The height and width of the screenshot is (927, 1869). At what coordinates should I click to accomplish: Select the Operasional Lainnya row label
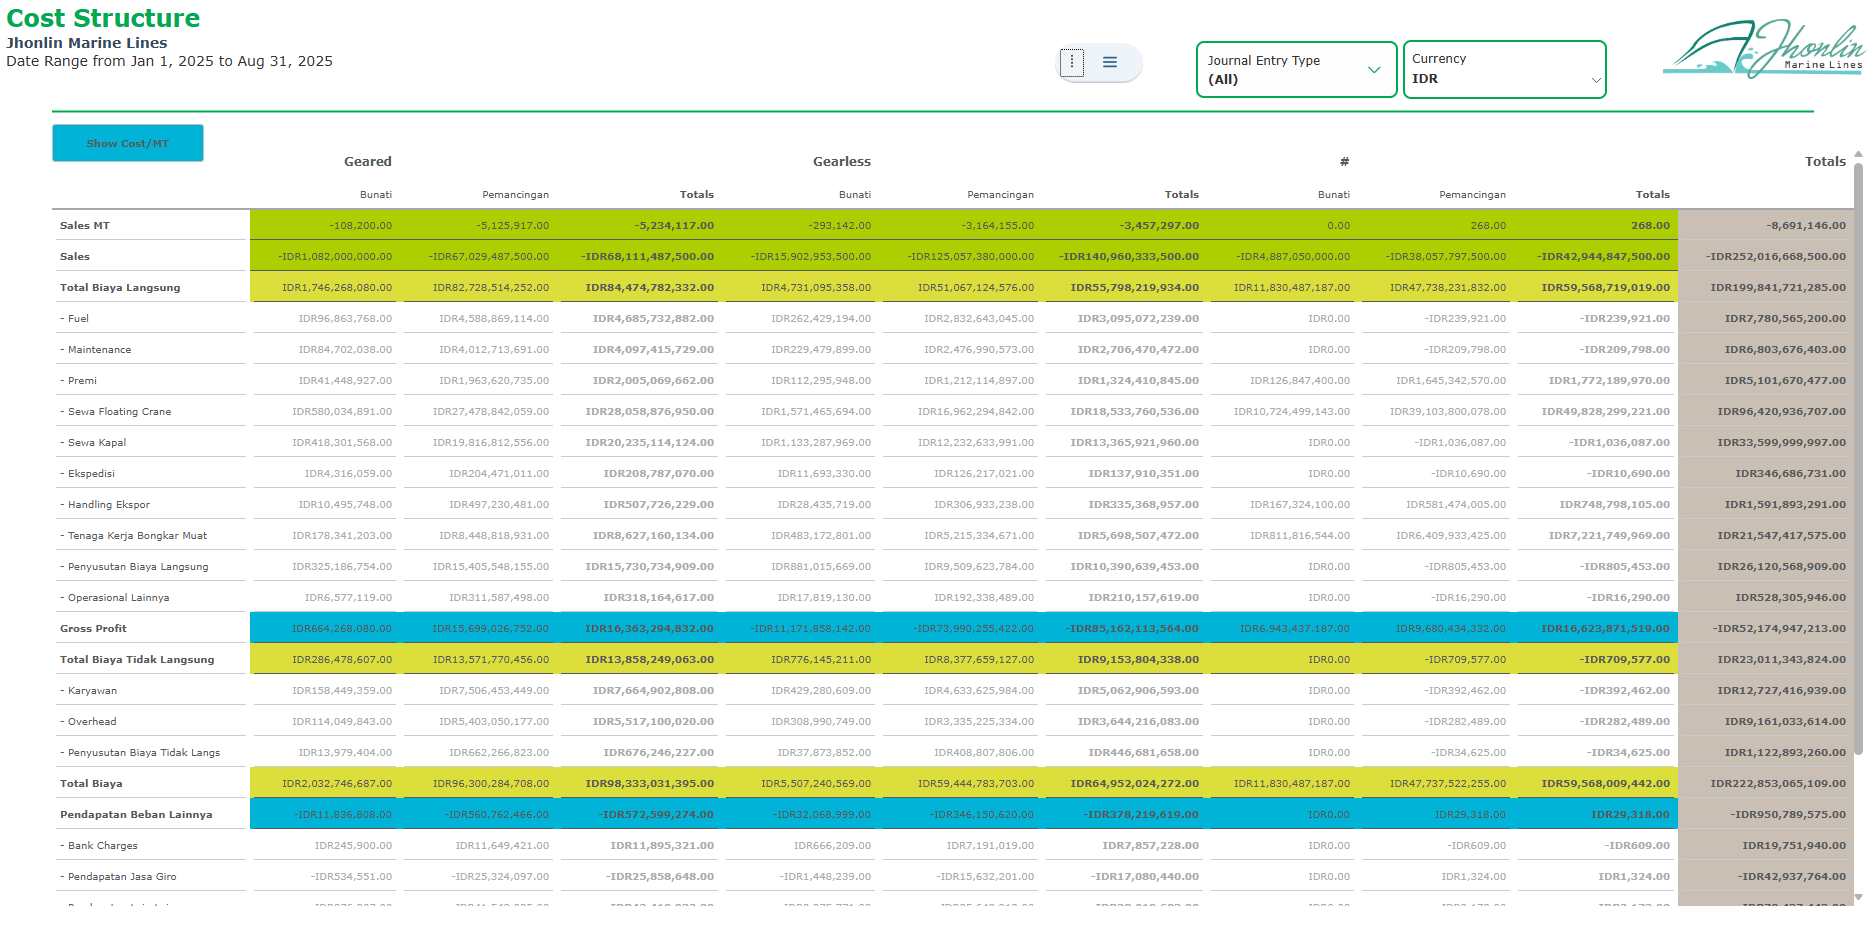click(x=114, y=598)
